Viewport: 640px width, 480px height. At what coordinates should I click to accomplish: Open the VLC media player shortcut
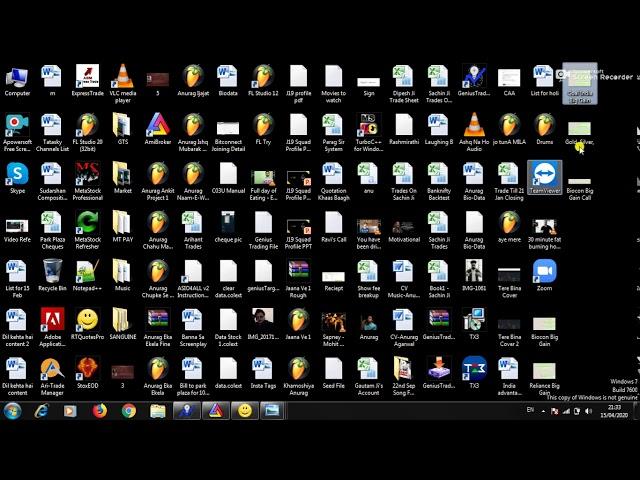point(122,84)
